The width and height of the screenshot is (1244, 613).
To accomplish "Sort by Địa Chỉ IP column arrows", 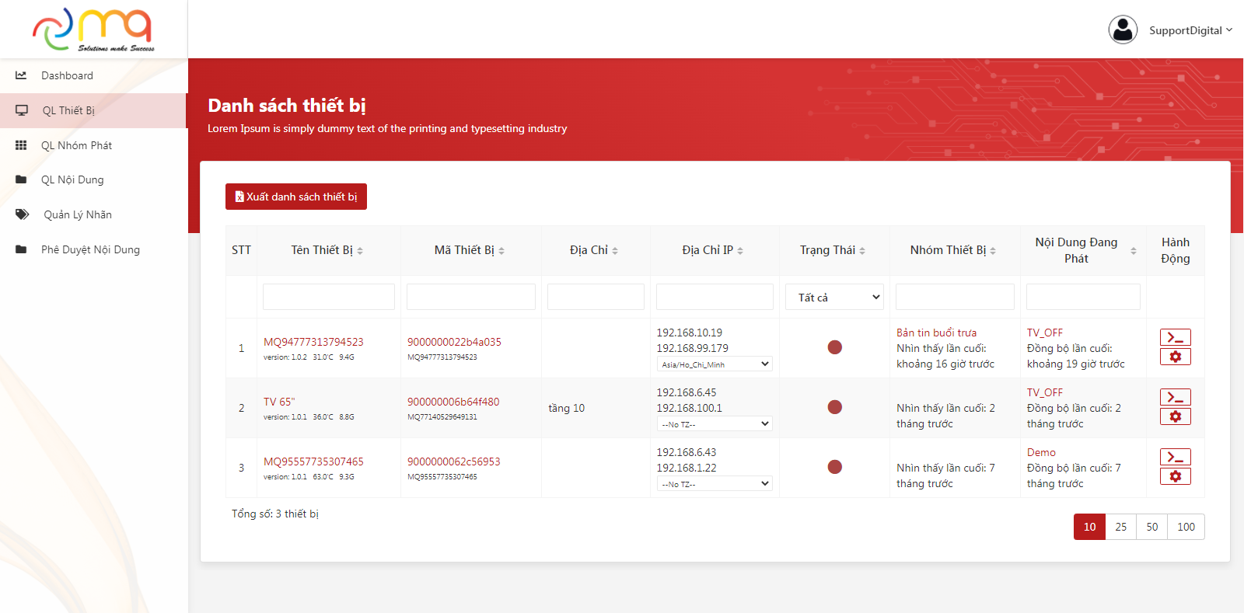I will (740, 251).
